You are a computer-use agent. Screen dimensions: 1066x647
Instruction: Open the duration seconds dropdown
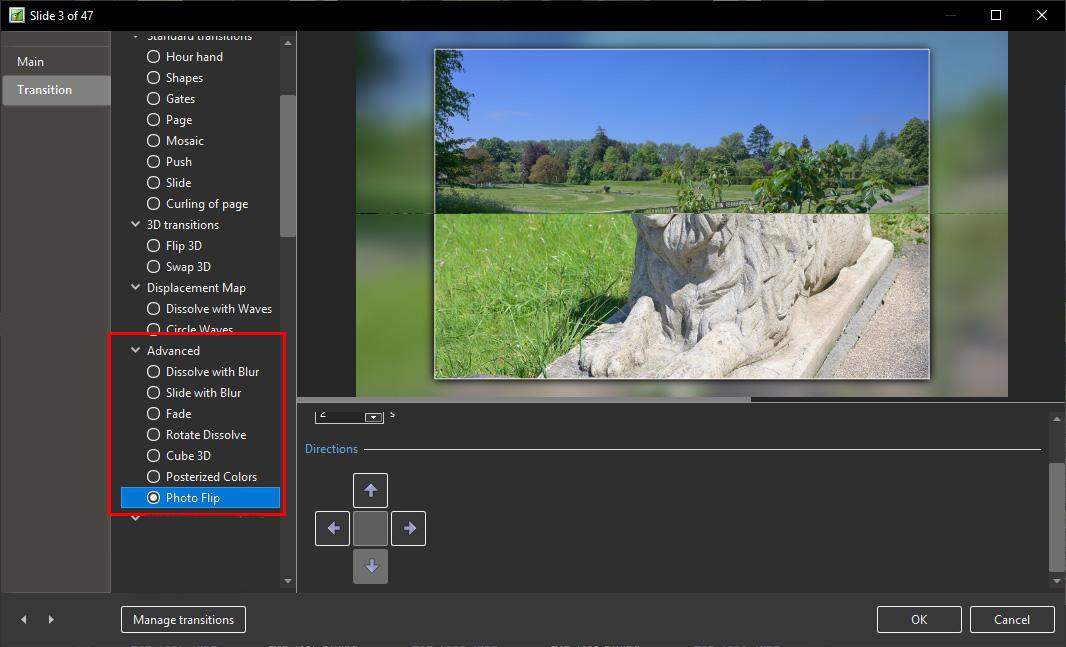tap(373, 416)
